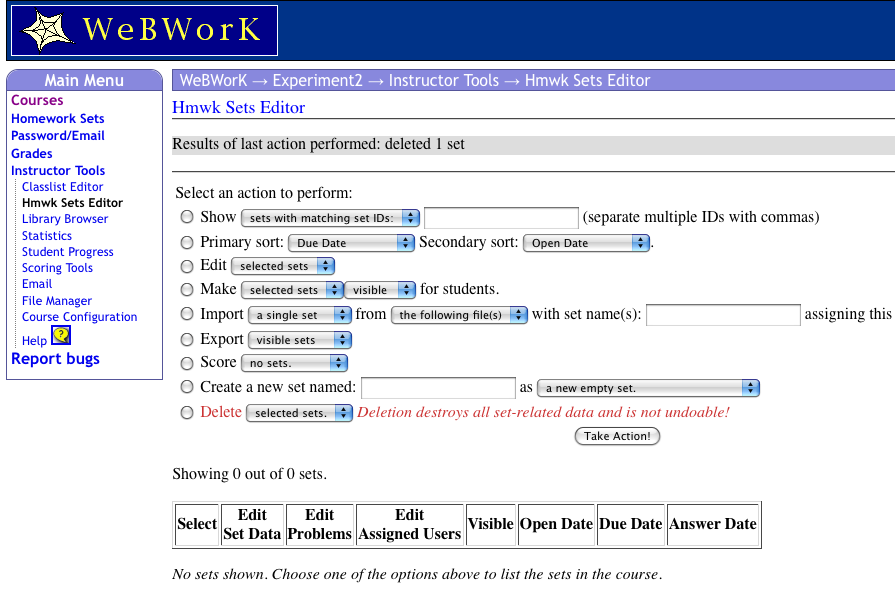This screenshot has width=895, height=594.
Task: Select the Delete radio button
Action: tap(187, 413)
